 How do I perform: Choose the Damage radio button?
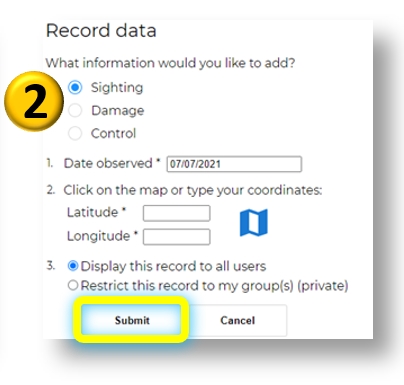[x=75, y=110]
